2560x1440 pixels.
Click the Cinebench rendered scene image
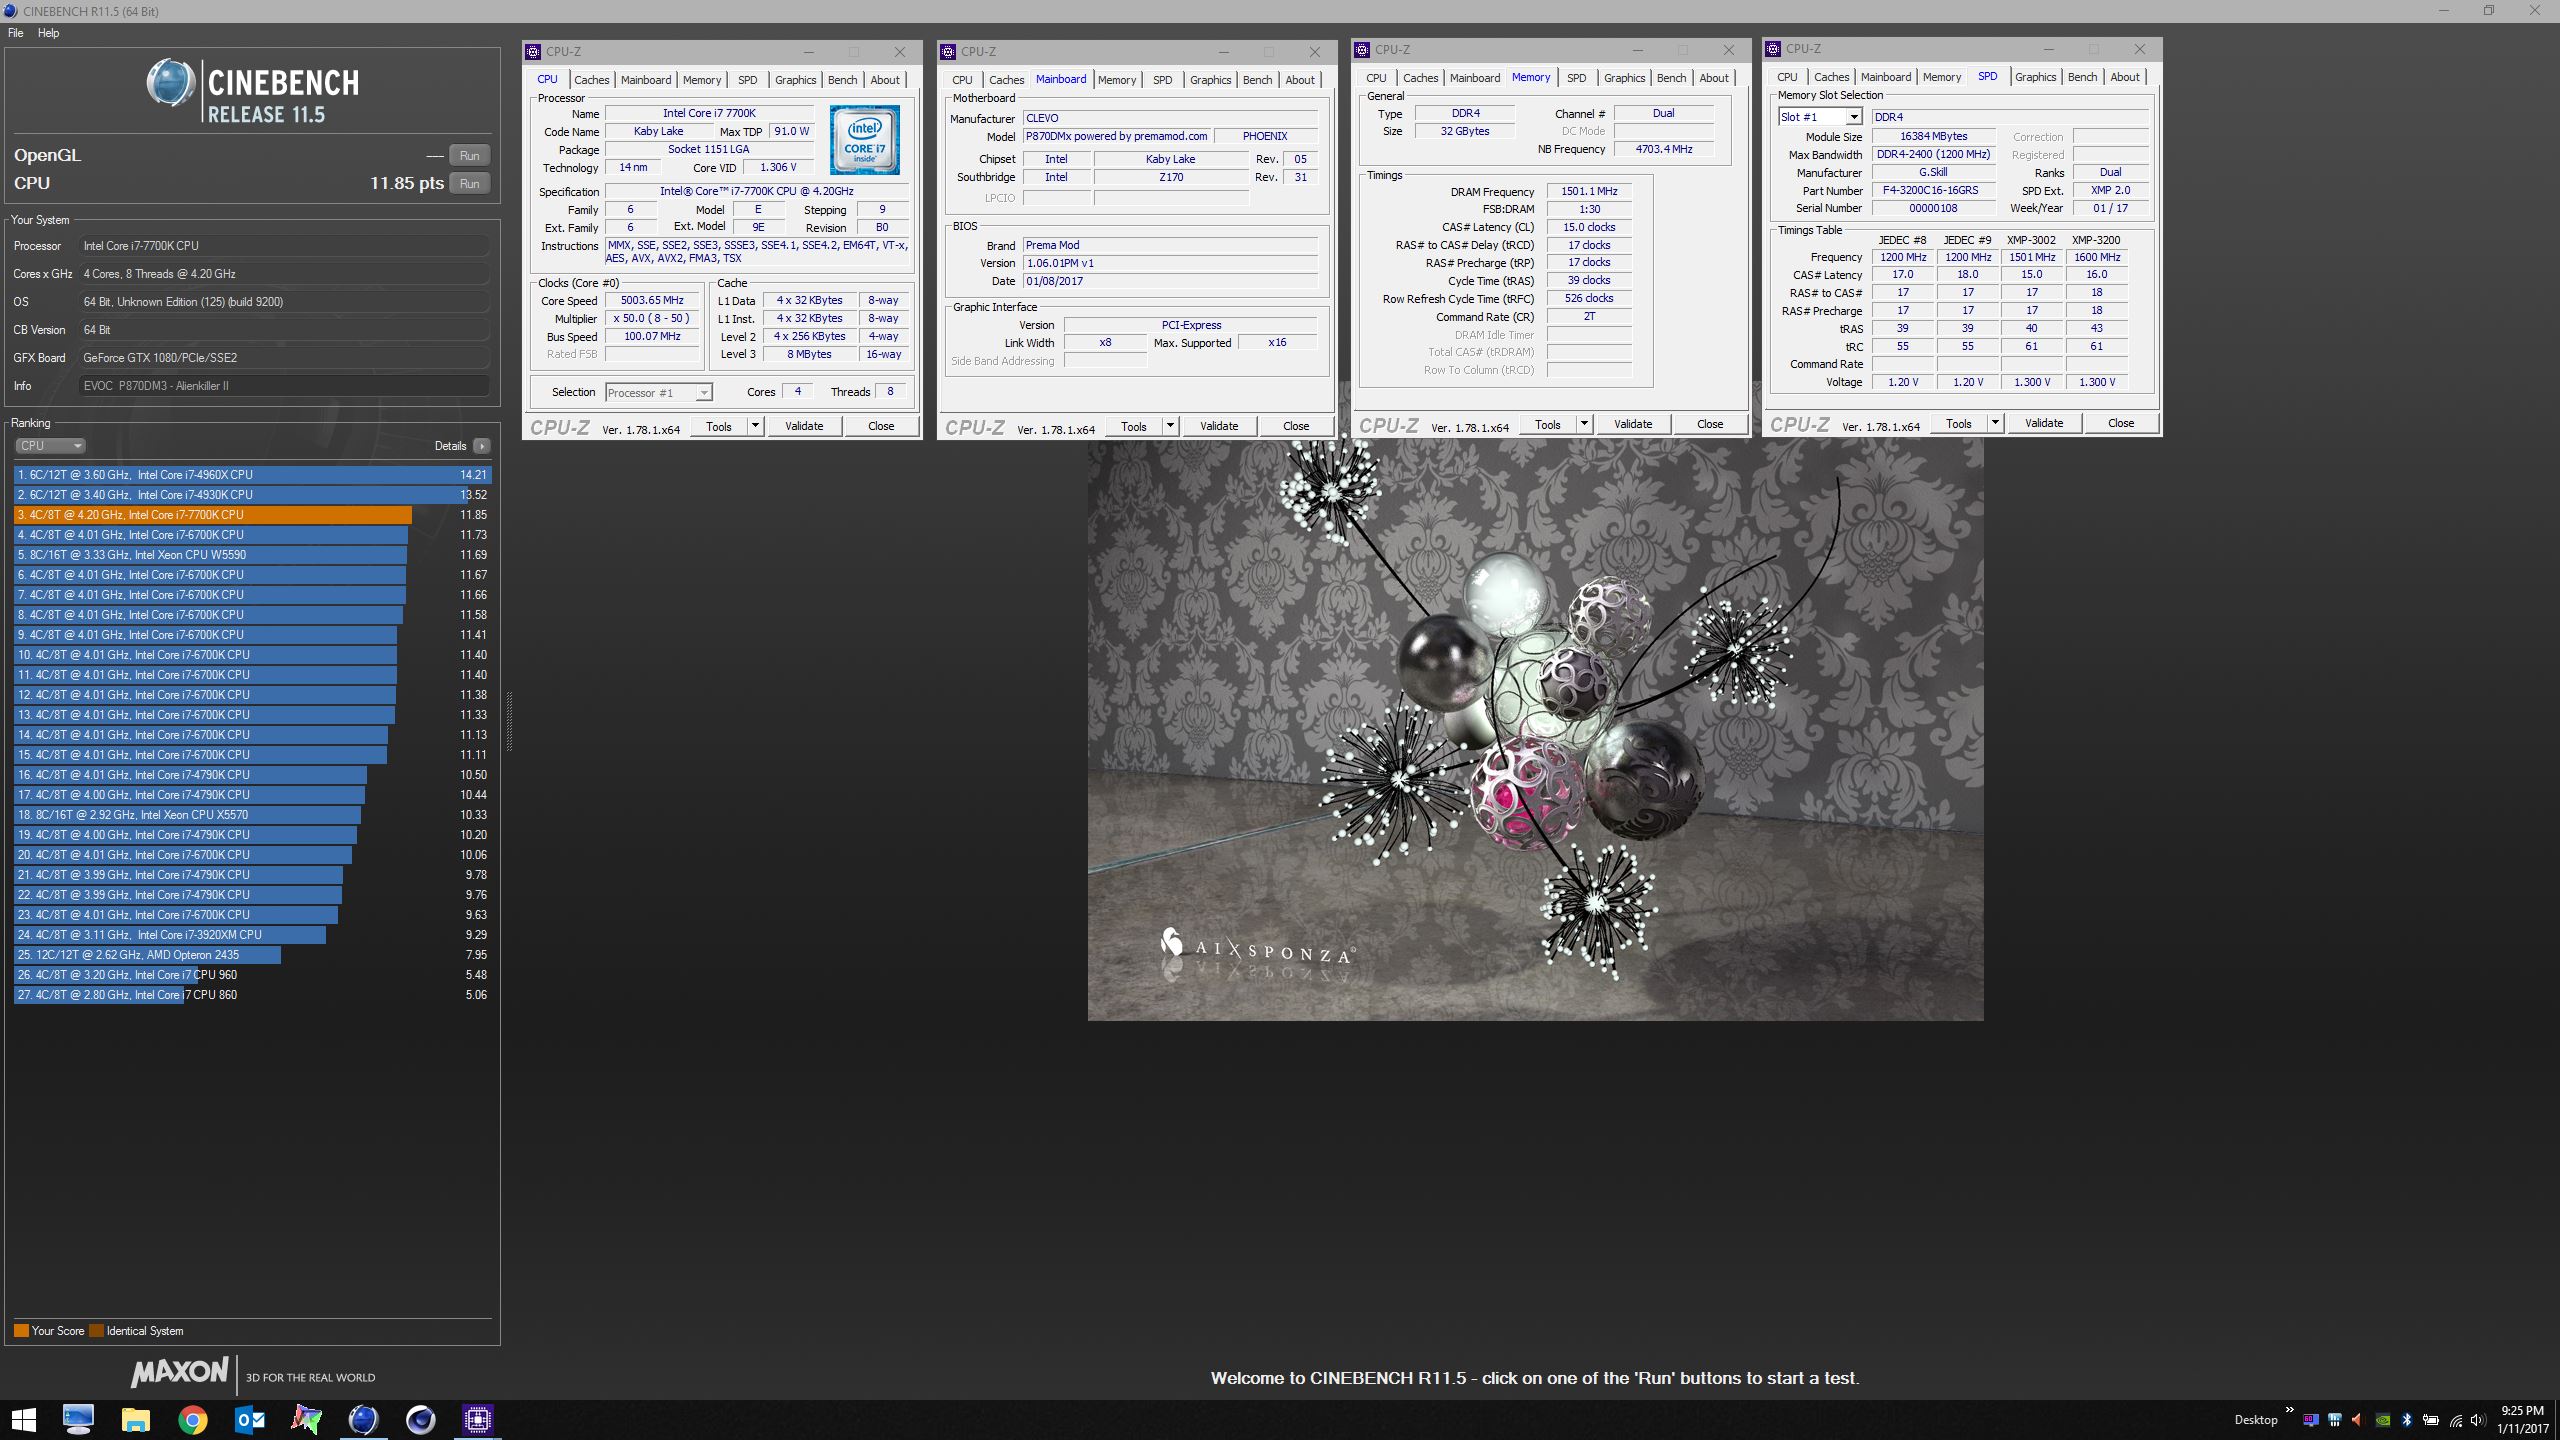point(1535,730)
